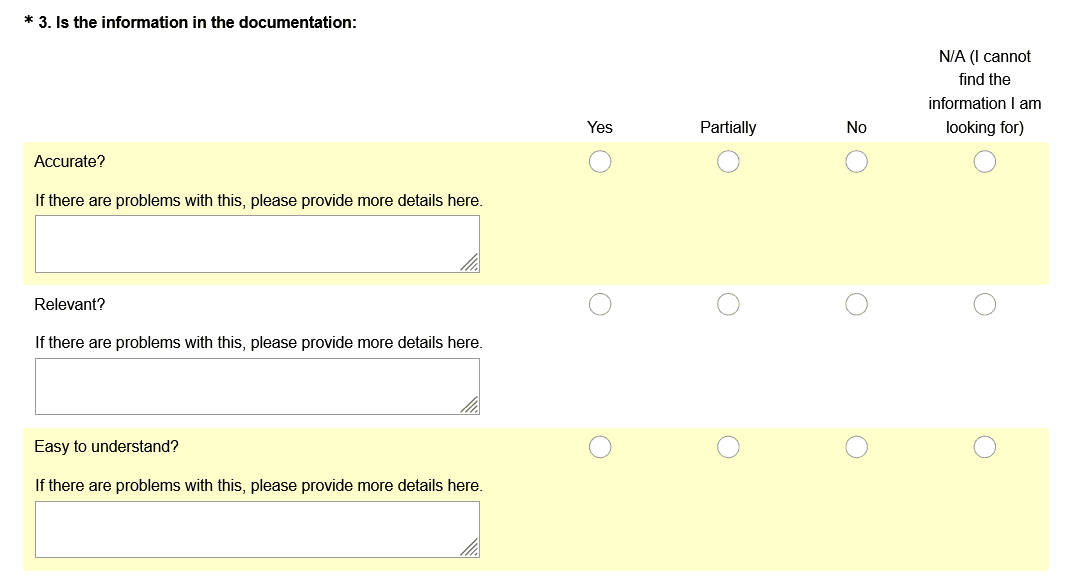Select No for Accurate

click(856, 161)
